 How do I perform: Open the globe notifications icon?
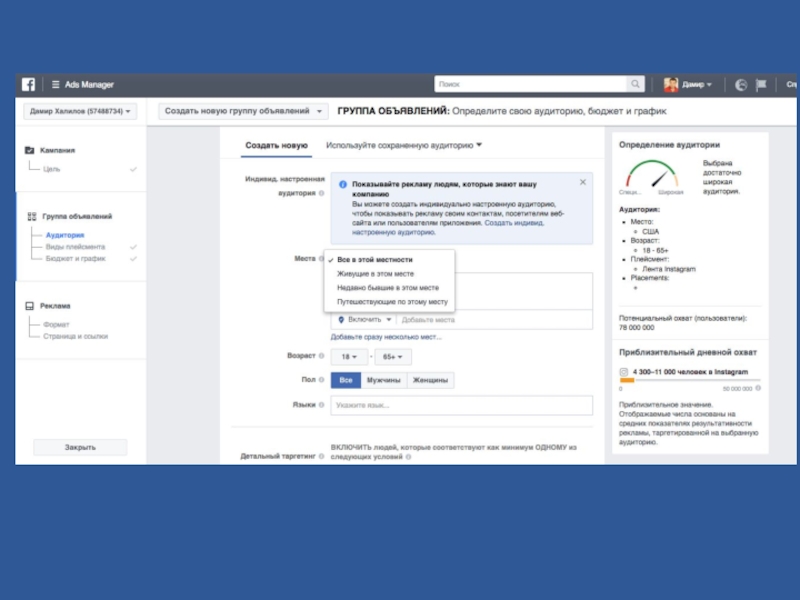741,85
